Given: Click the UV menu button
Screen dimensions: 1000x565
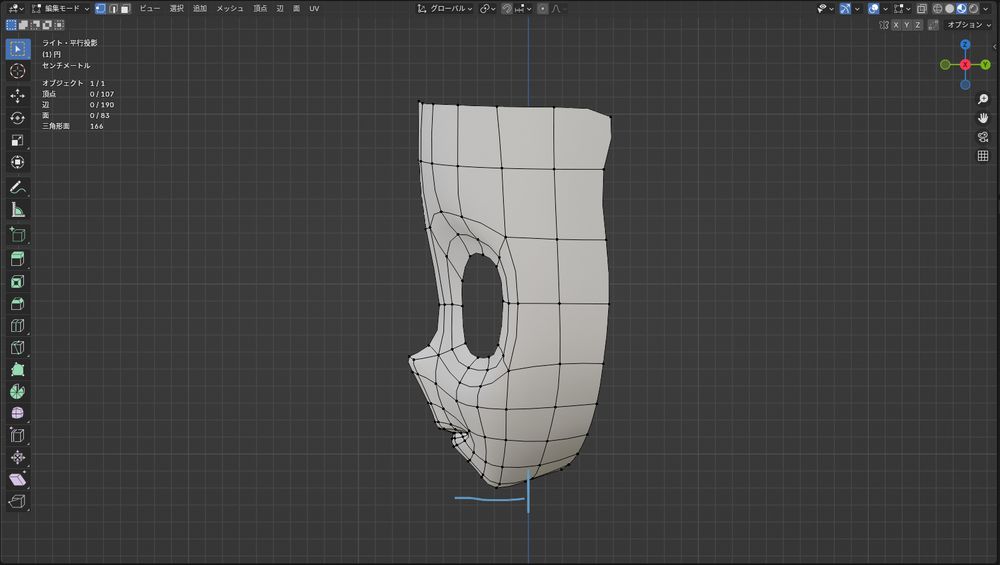Looking at the screenshot, I should [x=314, y=8].
